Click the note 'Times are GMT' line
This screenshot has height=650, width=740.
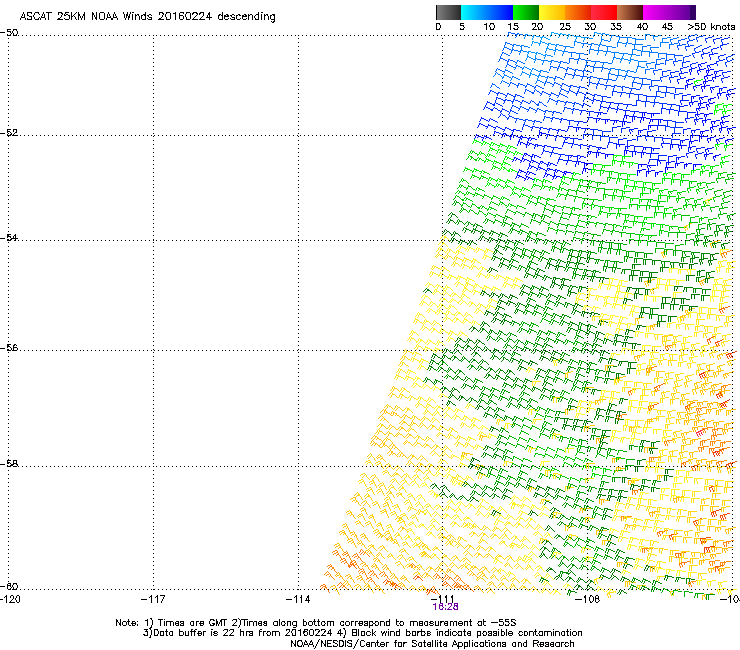pyautogui.click(x=316, y=623)
